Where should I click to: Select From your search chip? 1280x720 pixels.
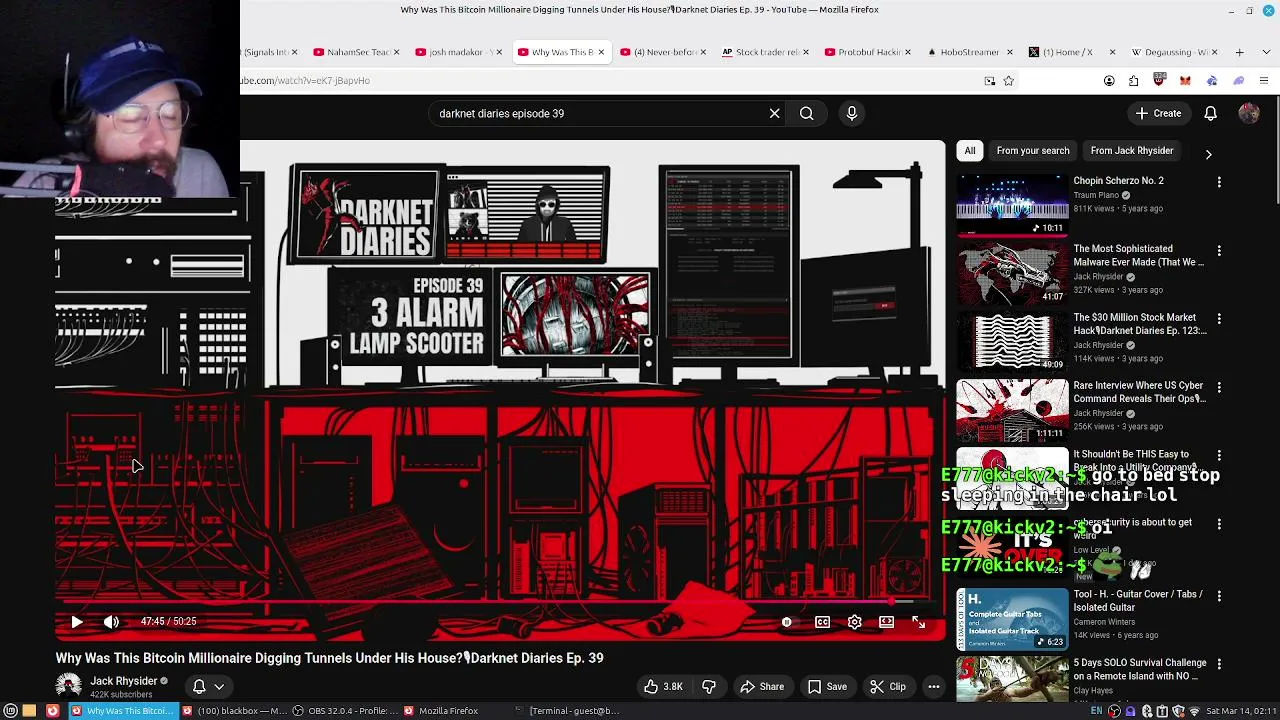tap(1033, 151)
